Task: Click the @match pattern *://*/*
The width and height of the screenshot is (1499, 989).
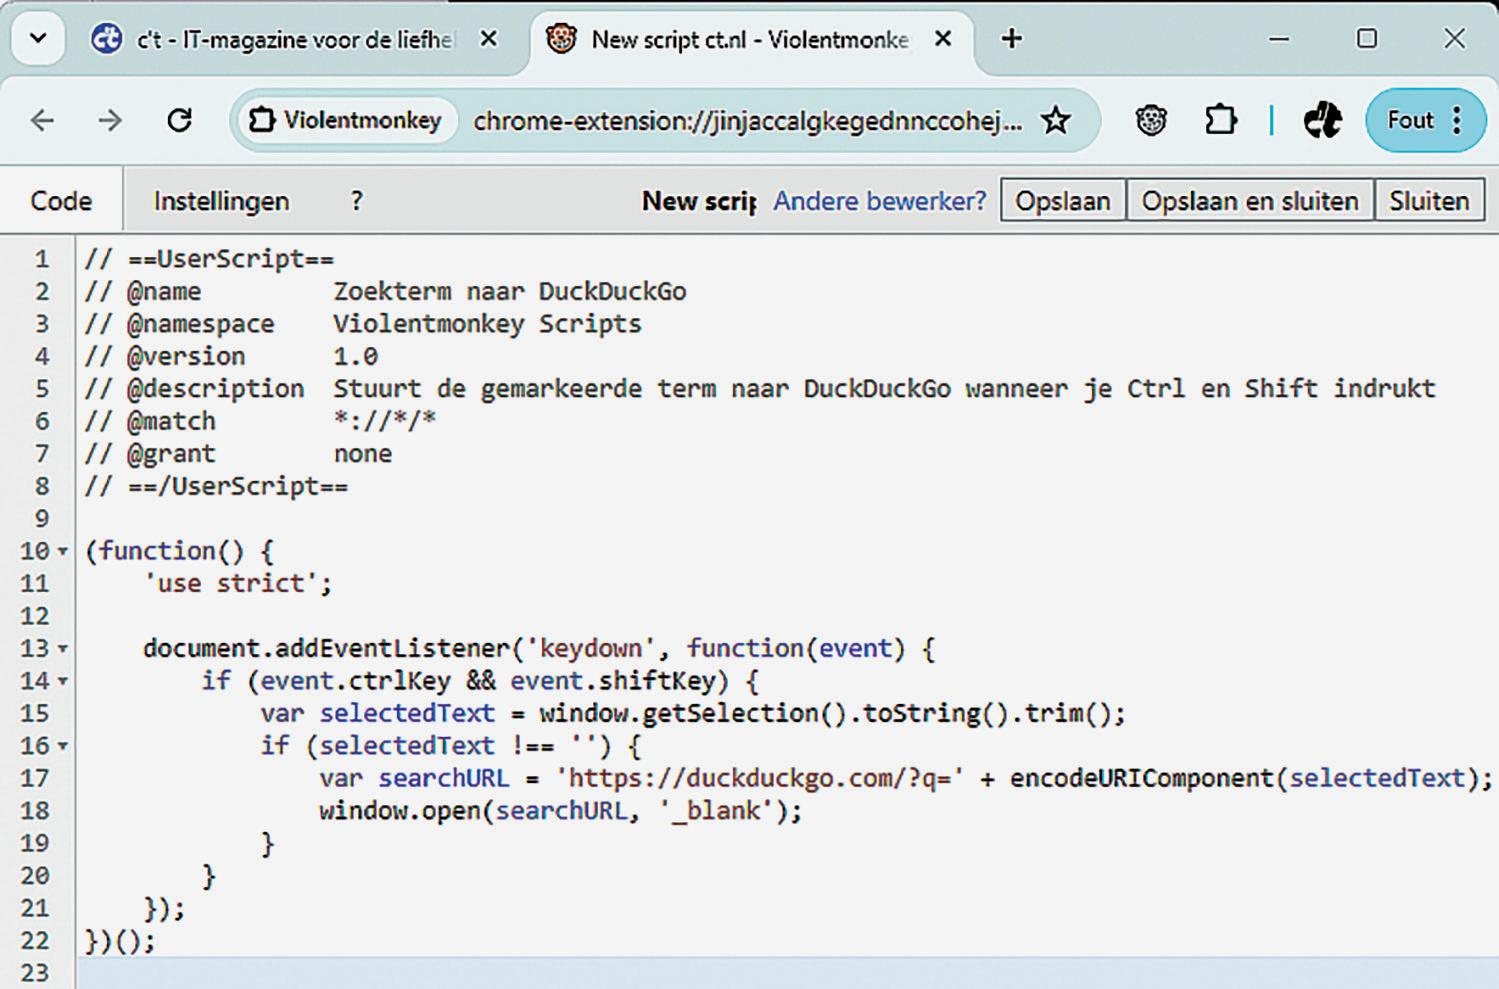Action: point(385,420)
